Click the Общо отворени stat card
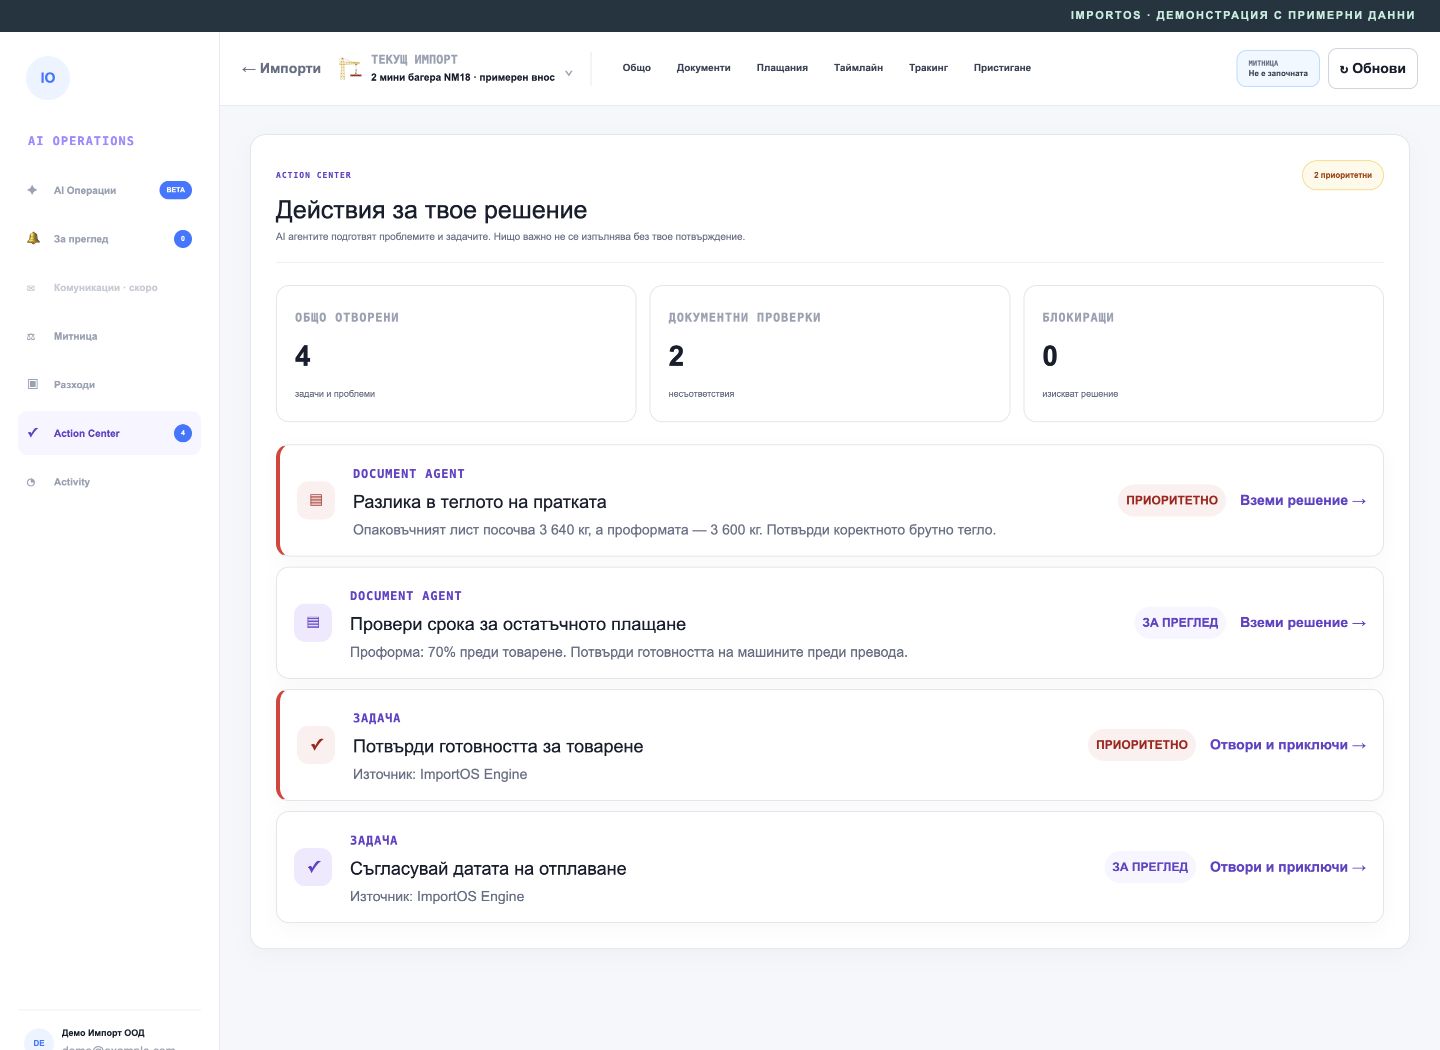This screenshot has height=1050, width=1440. tap(456, 353)
